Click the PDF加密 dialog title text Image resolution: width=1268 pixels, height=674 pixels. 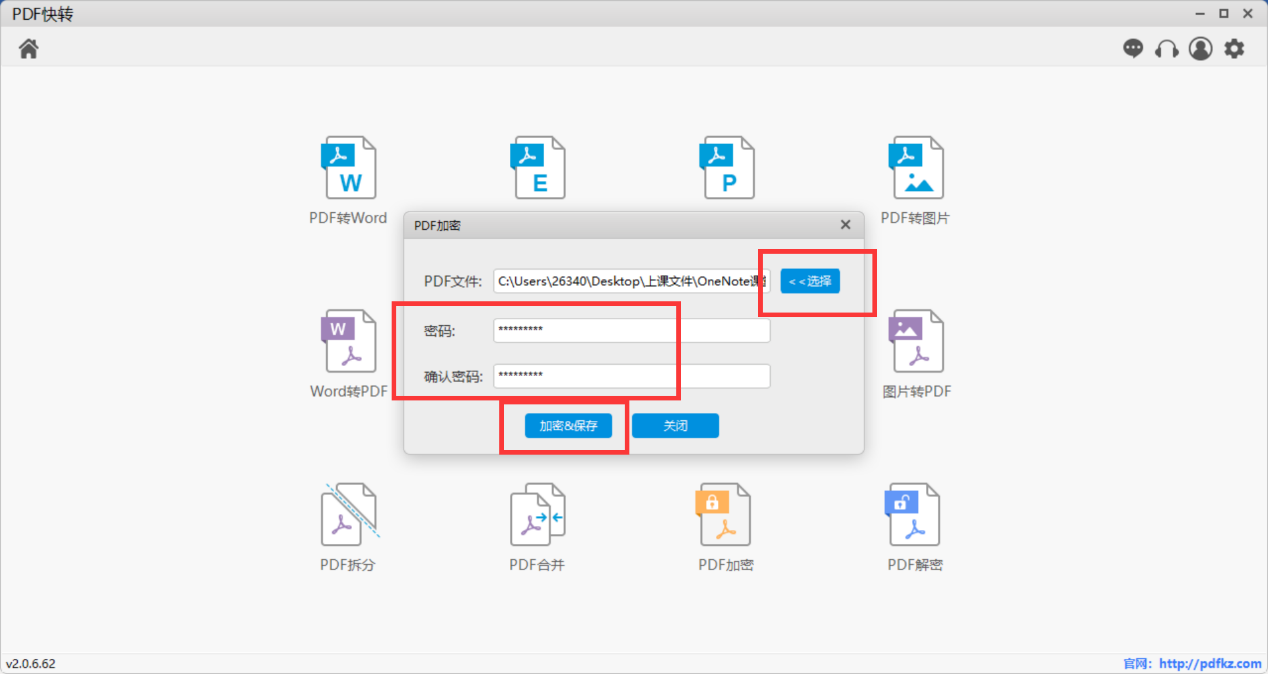tap(438, 226)
